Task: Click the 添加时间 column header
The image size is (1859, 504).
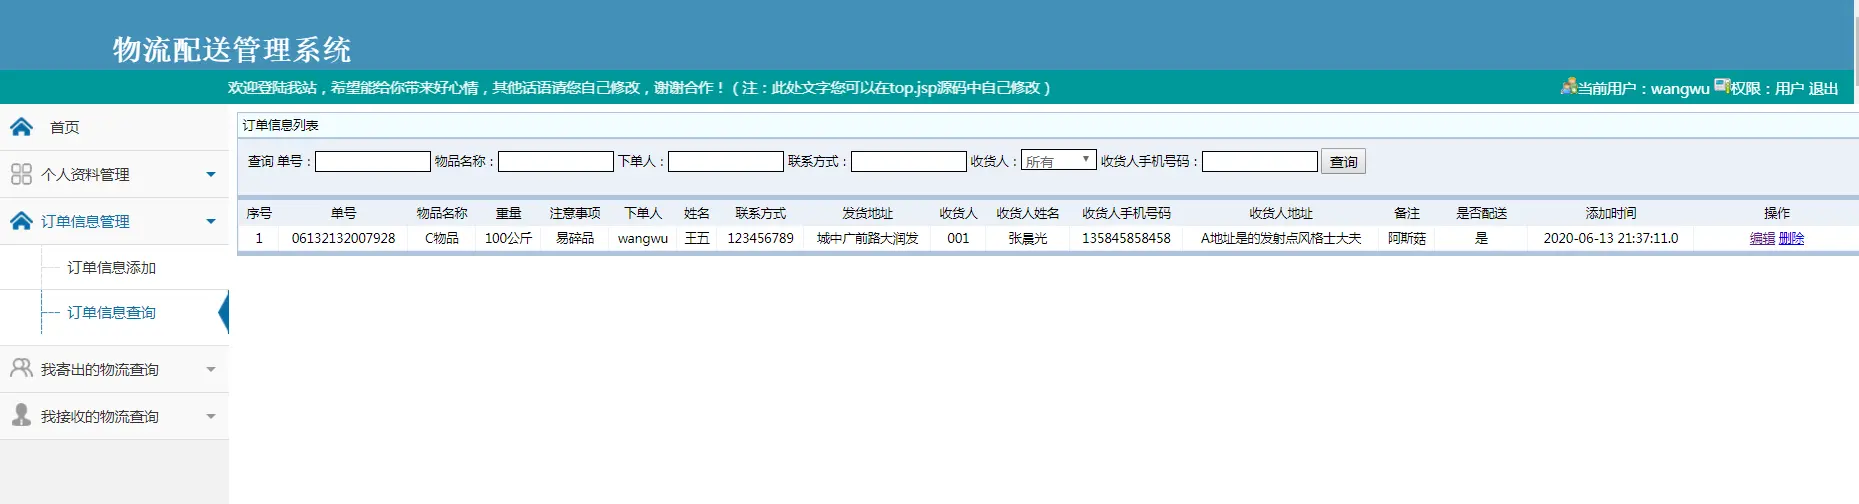Action: point(1611,213)
